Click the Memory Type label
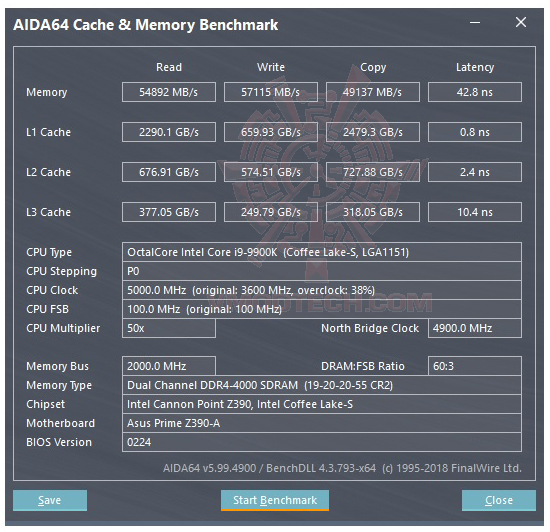This screenshot has height=532, width=550. (x=59, y=385)
